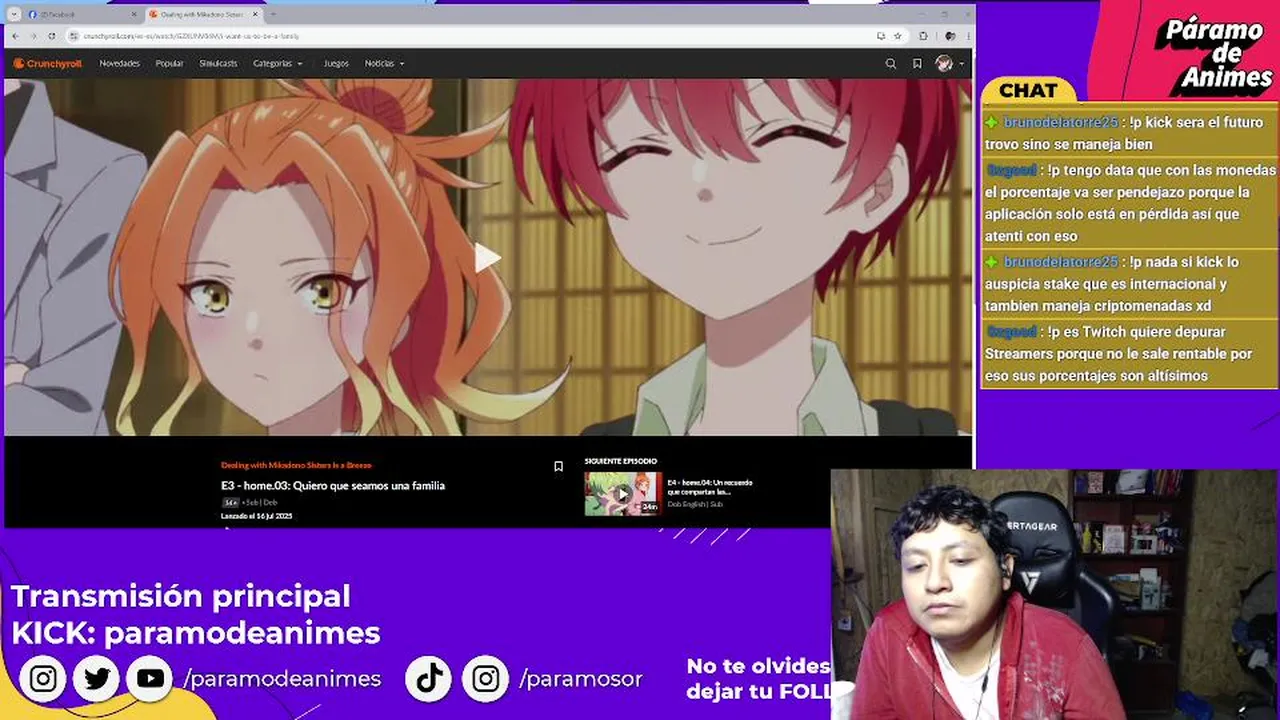This screenshot has width=1280, height=720.
Task: Expand the Categorías dropdown
Action: 277,63
